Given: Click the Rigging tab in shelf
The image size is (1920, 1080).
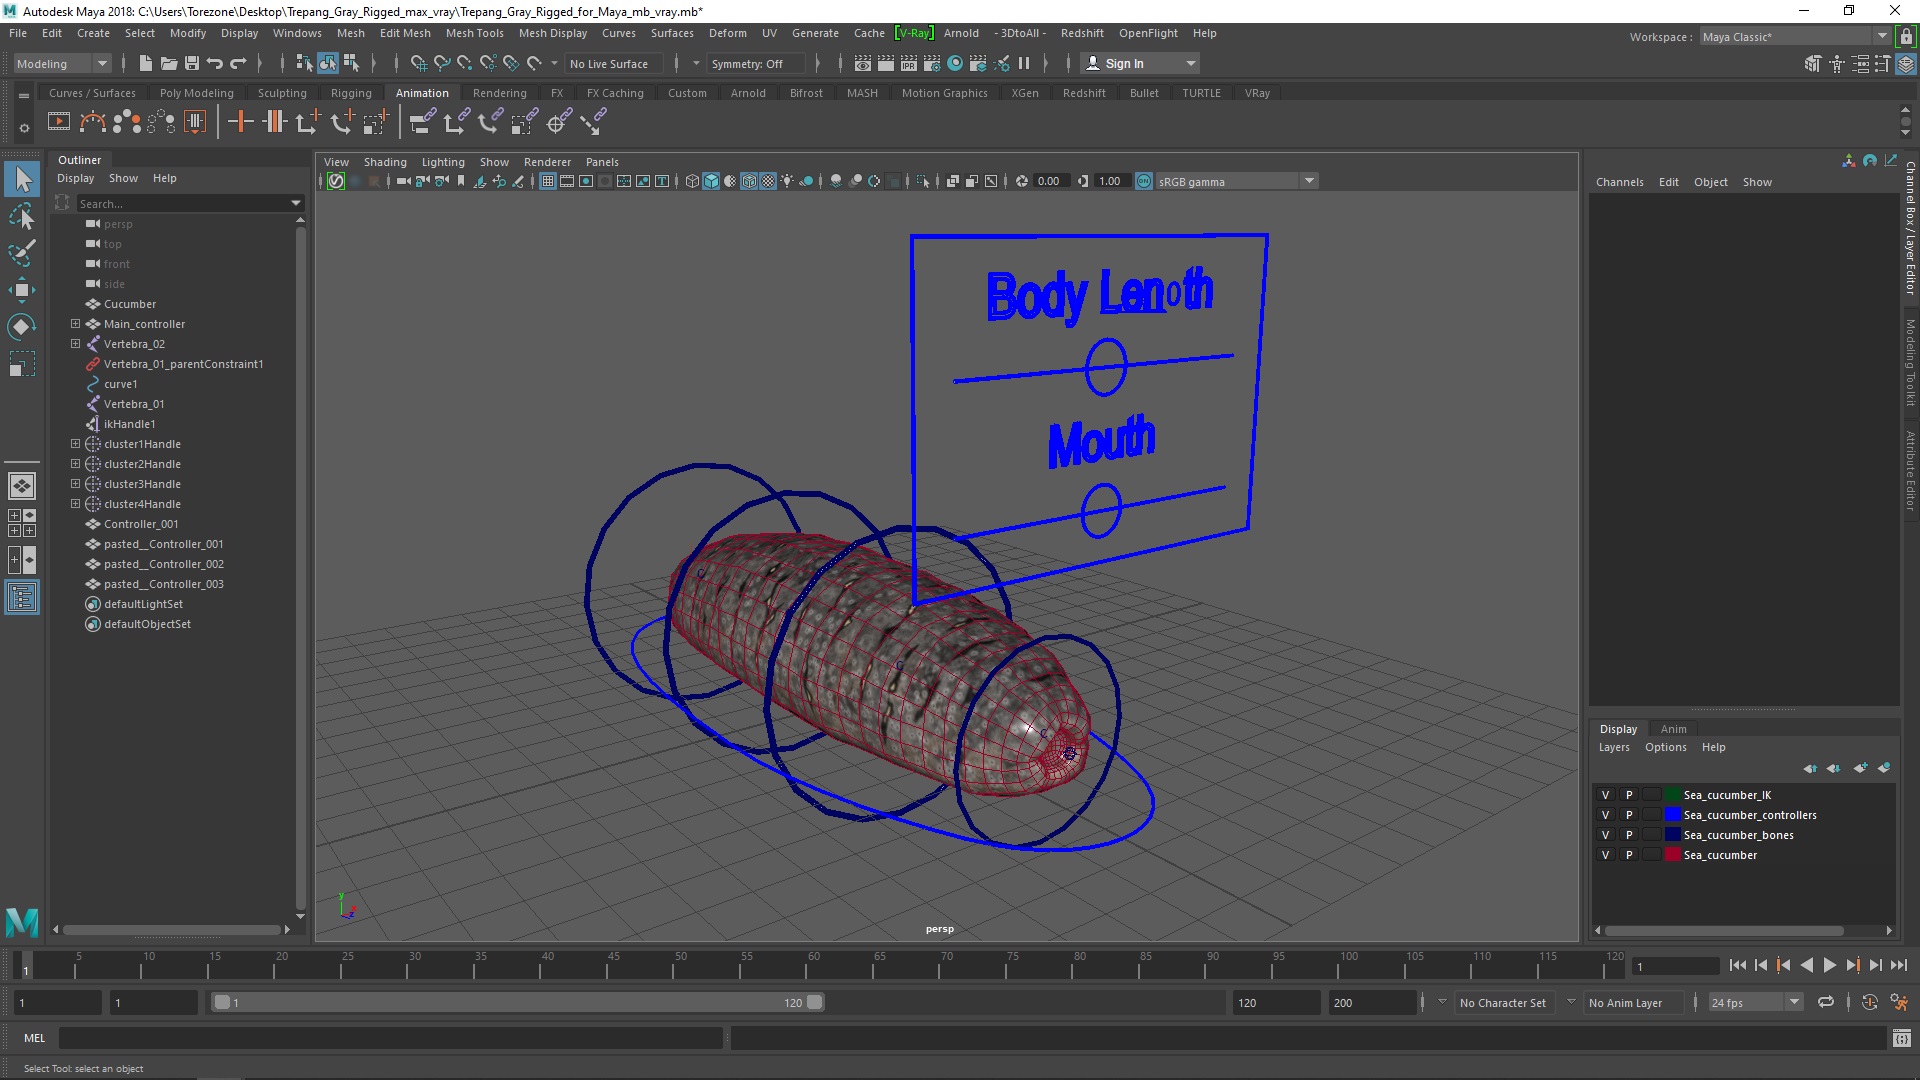Looking at the screenshot, I should coord(349,92).
